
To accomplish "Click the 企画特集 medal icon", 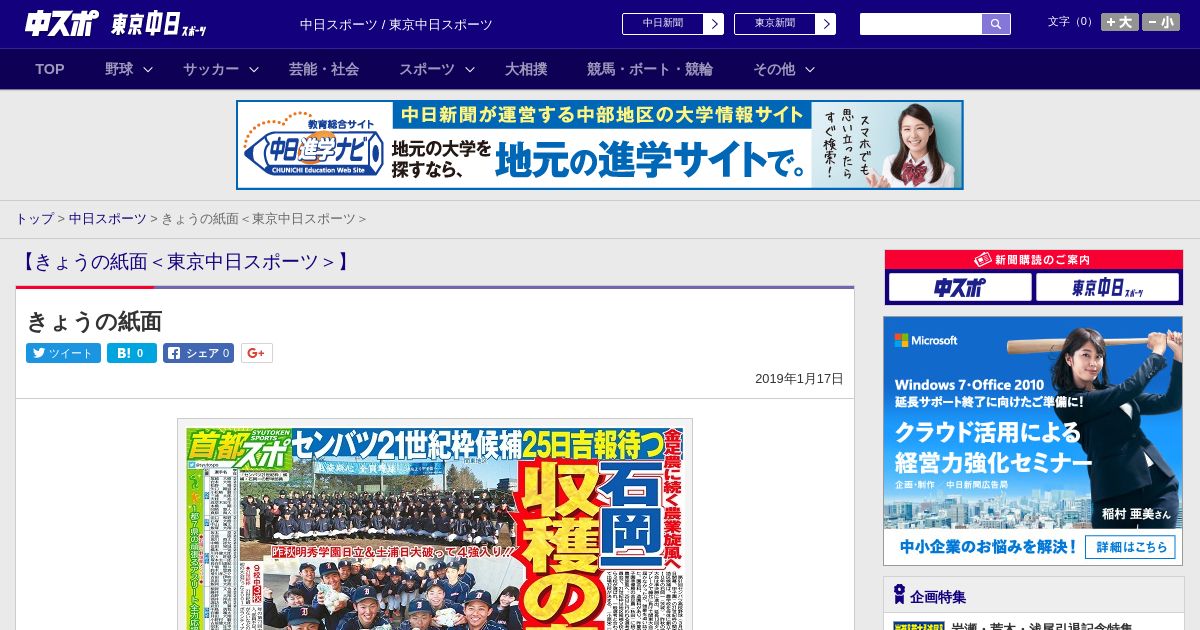I will coord(899,595).
